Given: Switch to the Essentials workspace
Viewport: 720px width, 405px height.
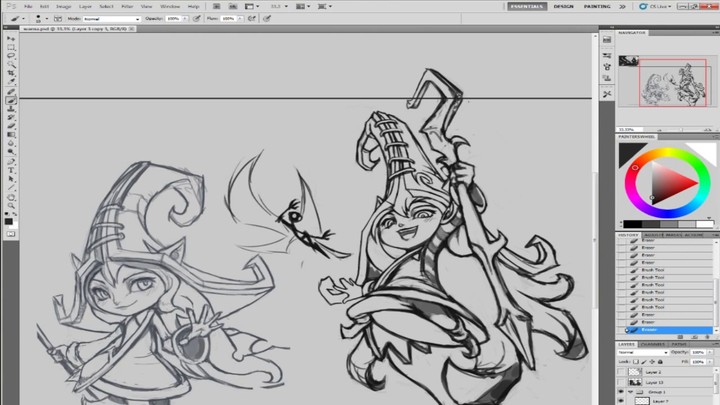Looking at the screenshot, I should click(x=527, y=6).
